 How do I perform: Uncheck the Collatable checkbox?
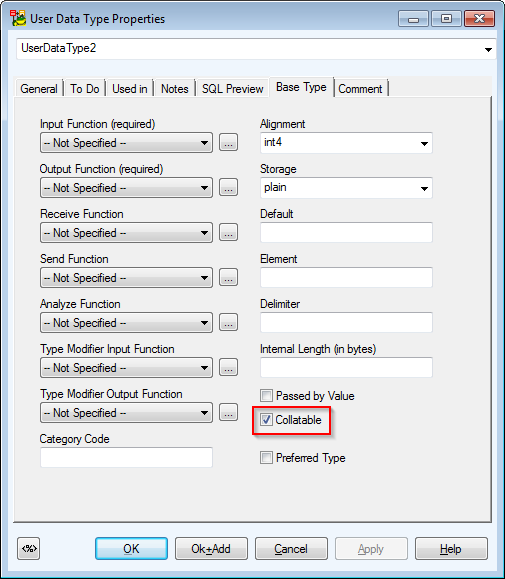(x=266, y=419)
